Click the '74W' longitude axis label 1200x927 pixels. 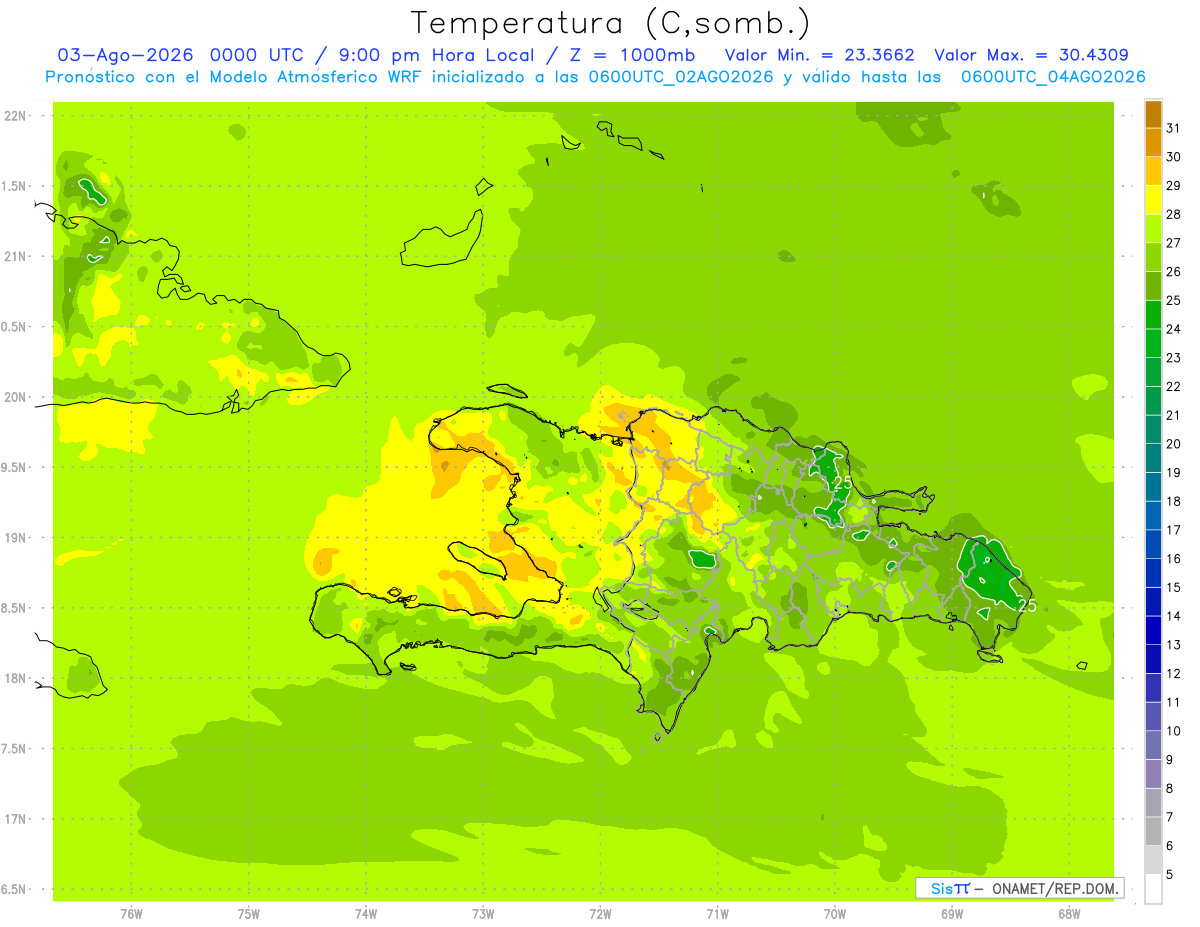(x=365, y=914)
